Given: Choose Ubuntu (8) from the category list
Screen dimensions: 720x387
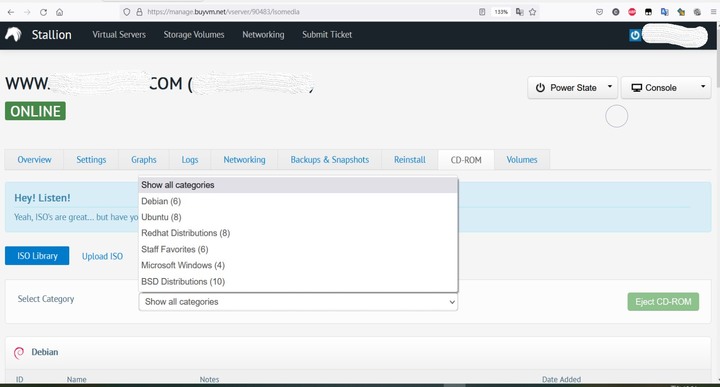Looking at the screenshot, I should pyautogui.click(x=298, y=217).
